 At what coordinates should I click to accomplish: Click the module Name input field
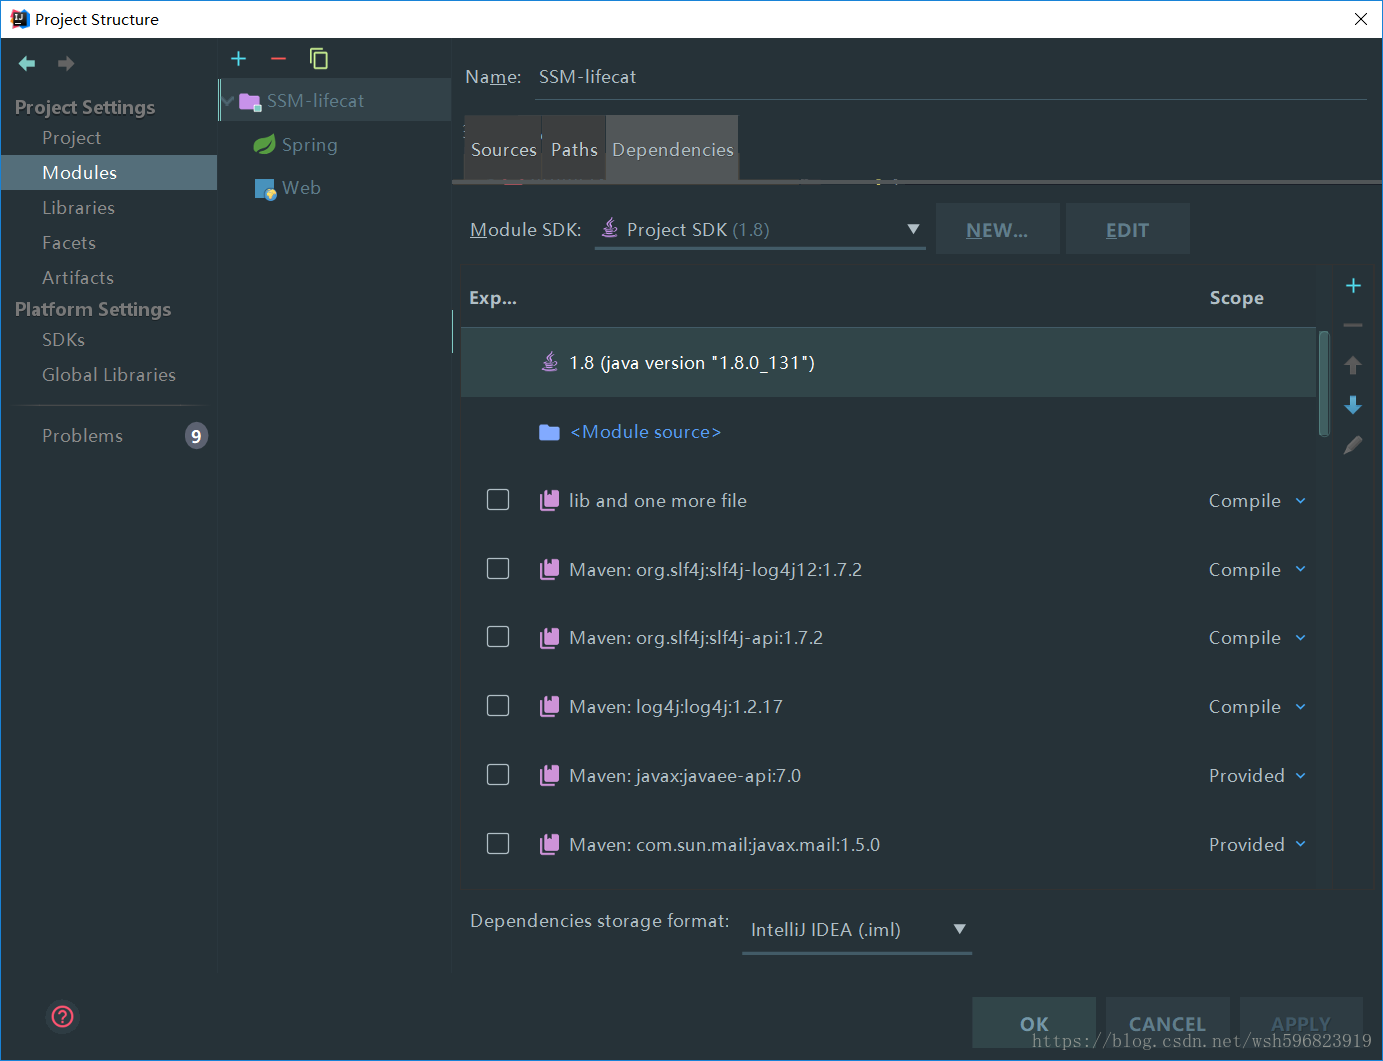[x=950, y=77]
